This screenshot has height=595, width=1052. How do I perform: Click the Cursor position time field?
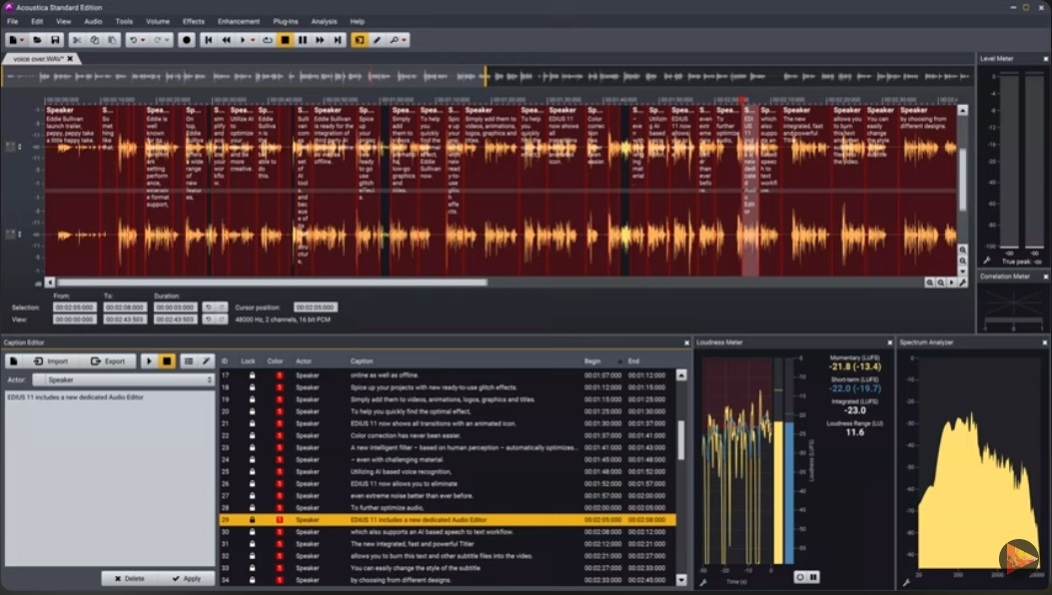[315, 307]
